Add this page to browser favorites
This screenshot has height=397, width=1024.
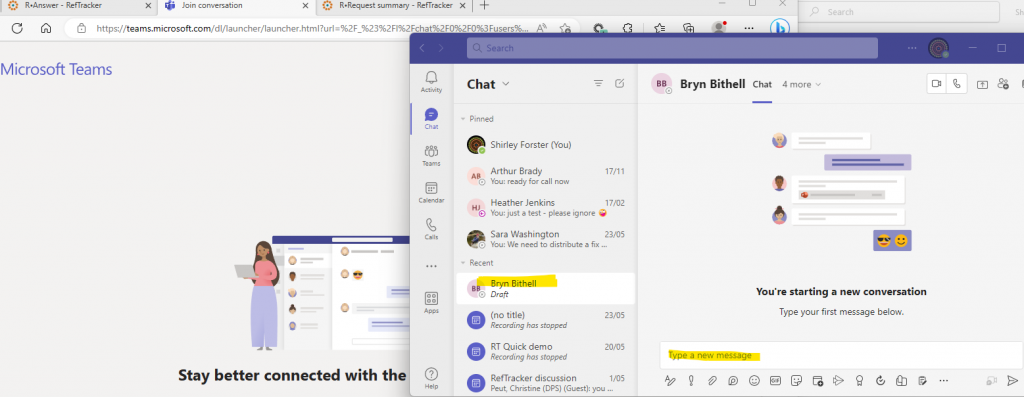(566, 28)
